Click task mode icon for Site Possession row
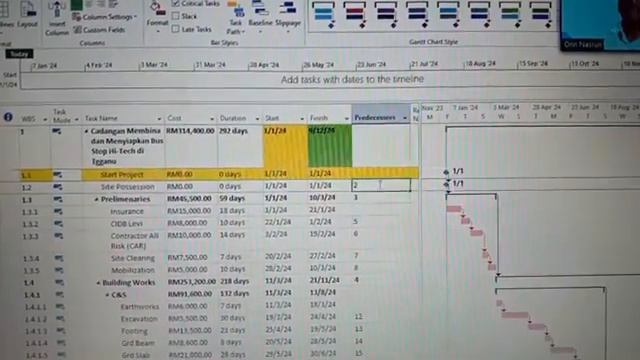The width and height of the screenshot is (640, 360). pos(58,187)
